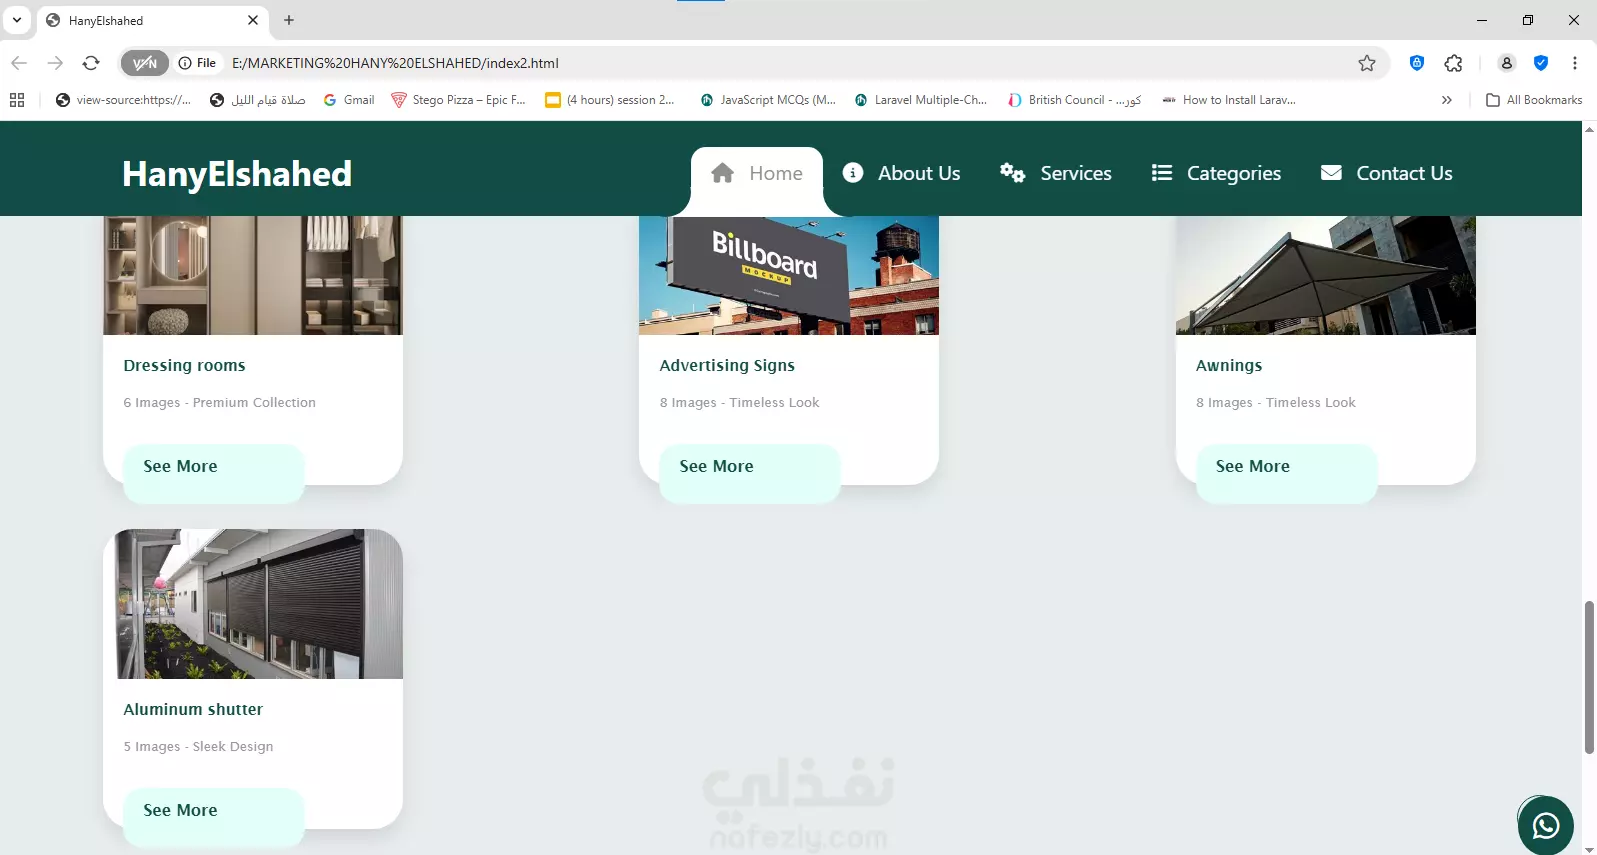This screenshot has width=1597, height=855.
Task: Open the Contact Us nav item
Action: pyautogui.click(x=1386, y=173)
